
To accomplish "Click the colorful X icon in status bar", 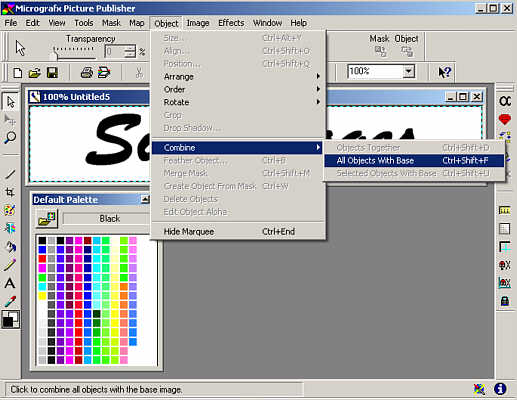I will coord(479,389).
